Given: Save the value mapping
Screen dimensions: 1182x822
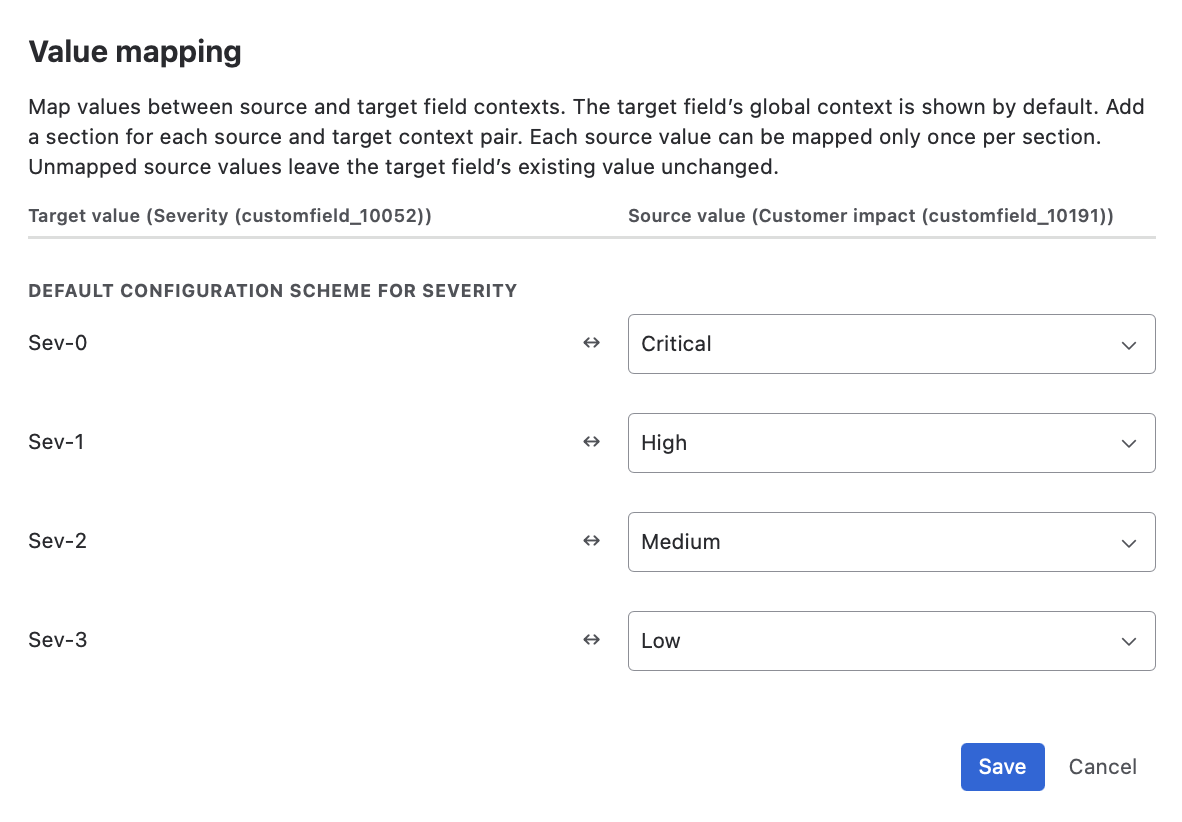Looking at the screenshot, I should click(1002, 767).
